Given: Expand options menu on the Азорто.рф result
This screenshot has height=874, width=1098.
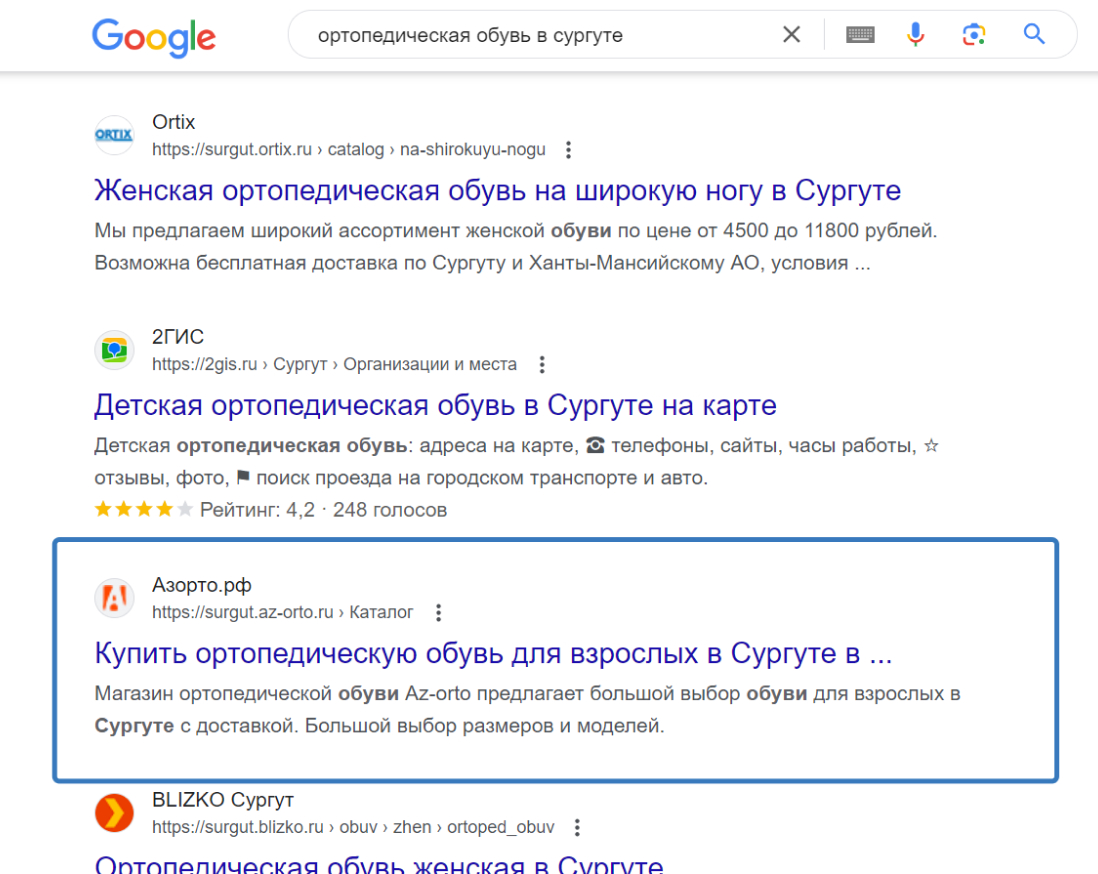Looking at the screenshot, I should (438, 612).
